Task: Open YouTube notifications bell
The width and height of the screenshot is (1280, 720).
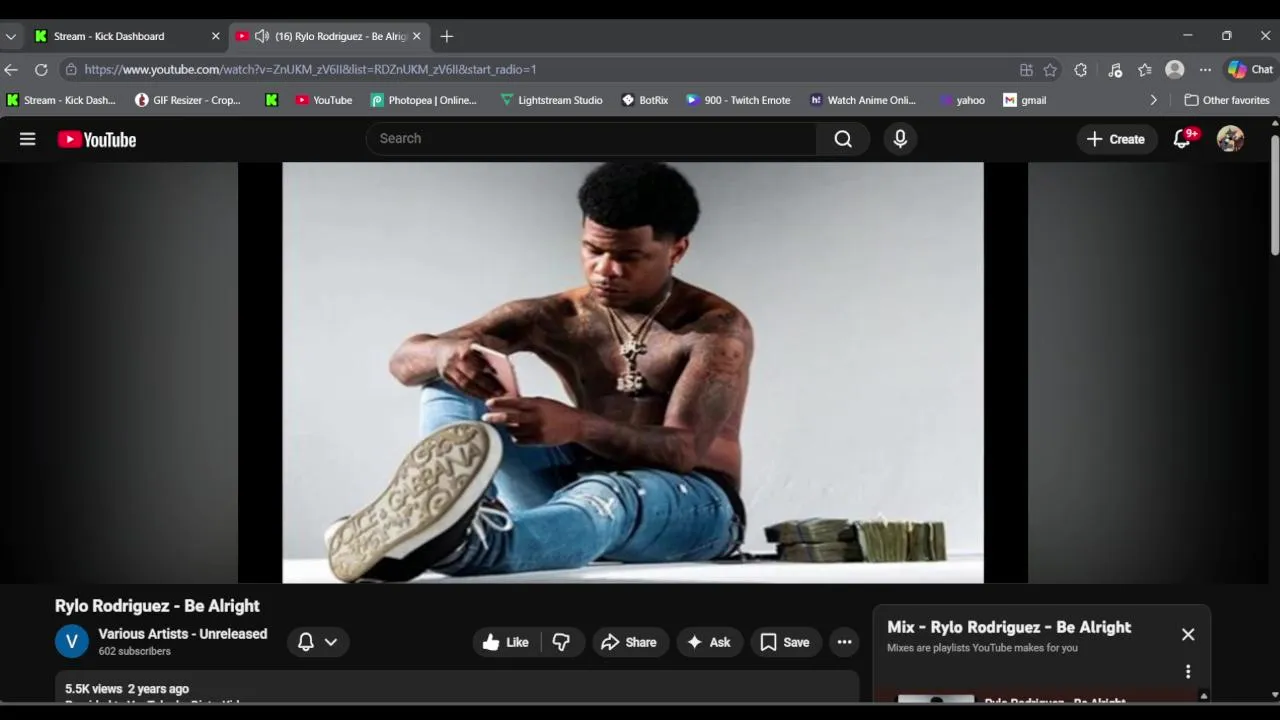Action: click(x=1183, y=139)
